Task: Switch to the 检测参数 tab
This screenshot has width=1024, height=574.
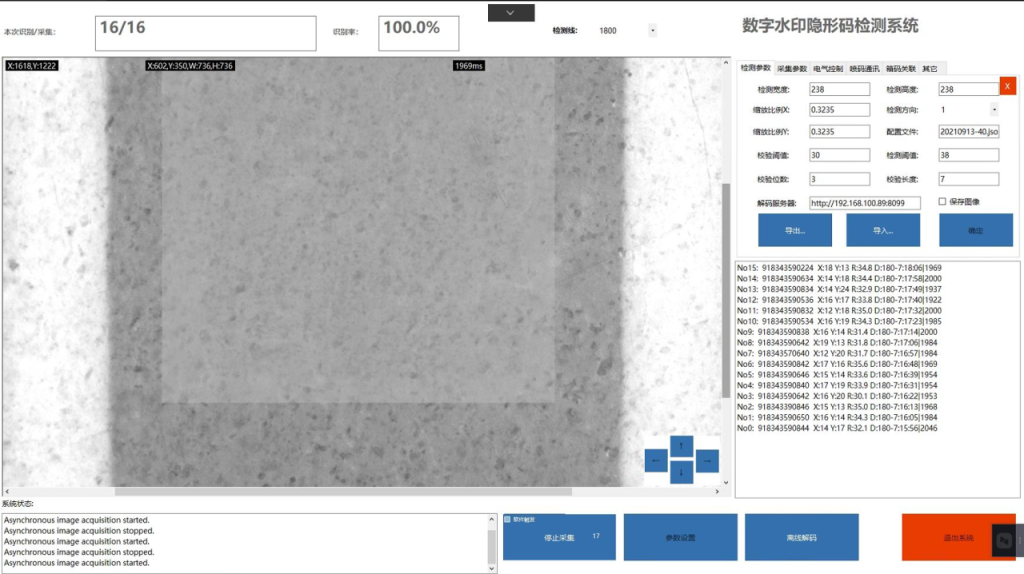Action: [x=756, y=68]
